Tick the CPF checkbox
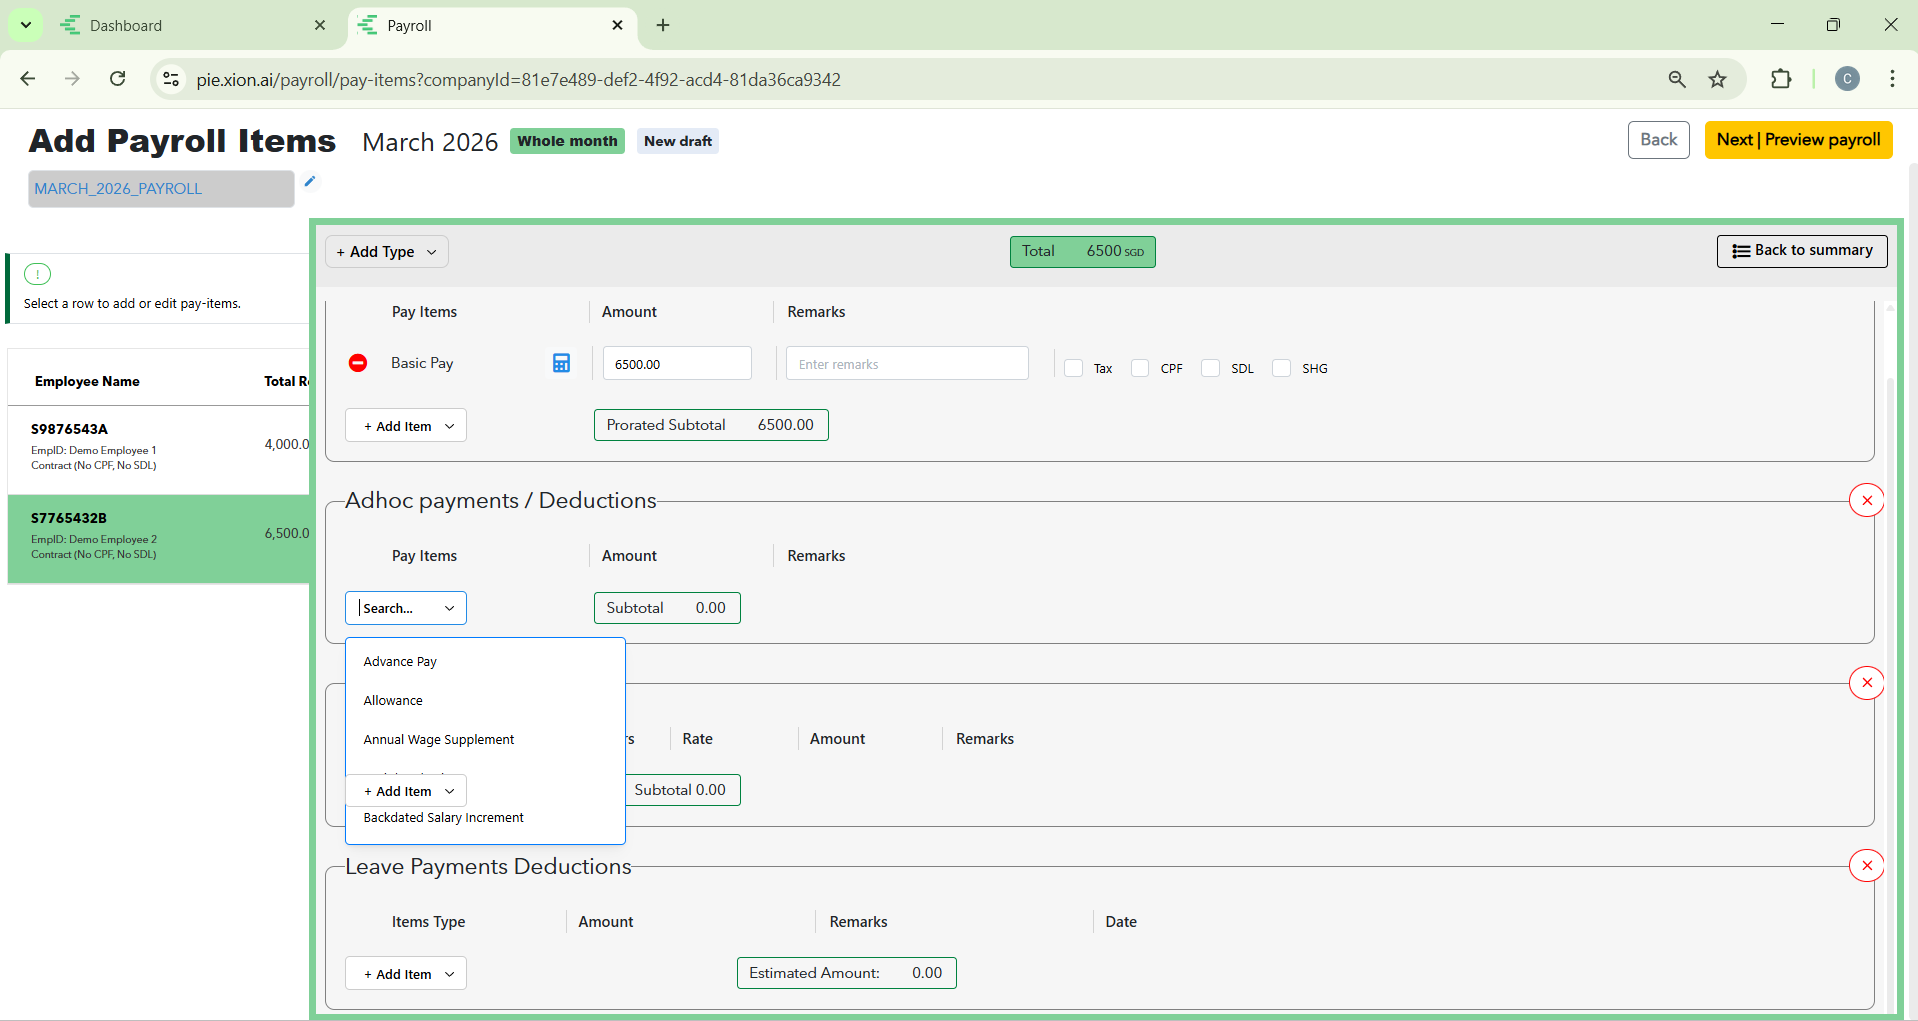The height and width of the screenshot is (1021, 1918). coord(1140,368)
